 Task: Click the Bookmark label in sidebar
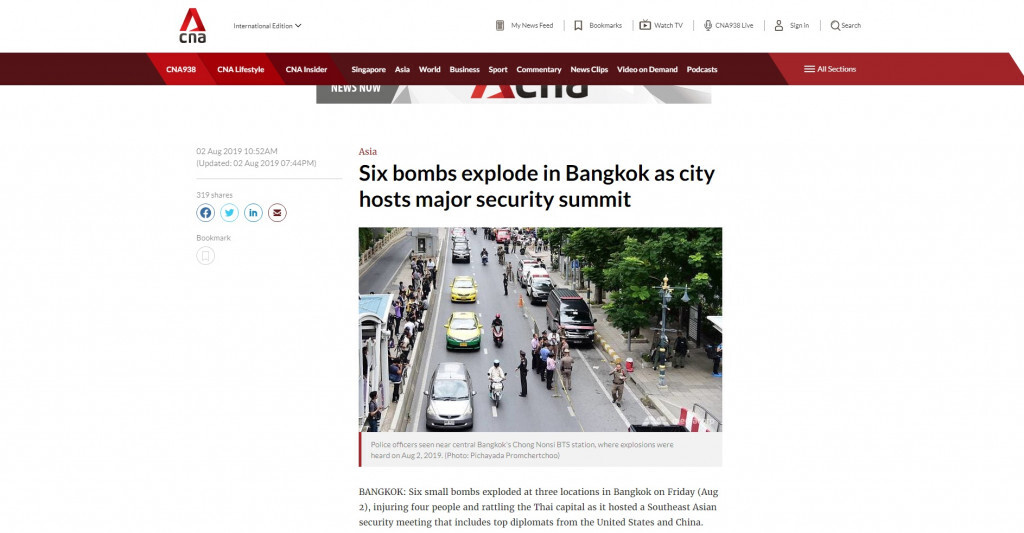214,238
